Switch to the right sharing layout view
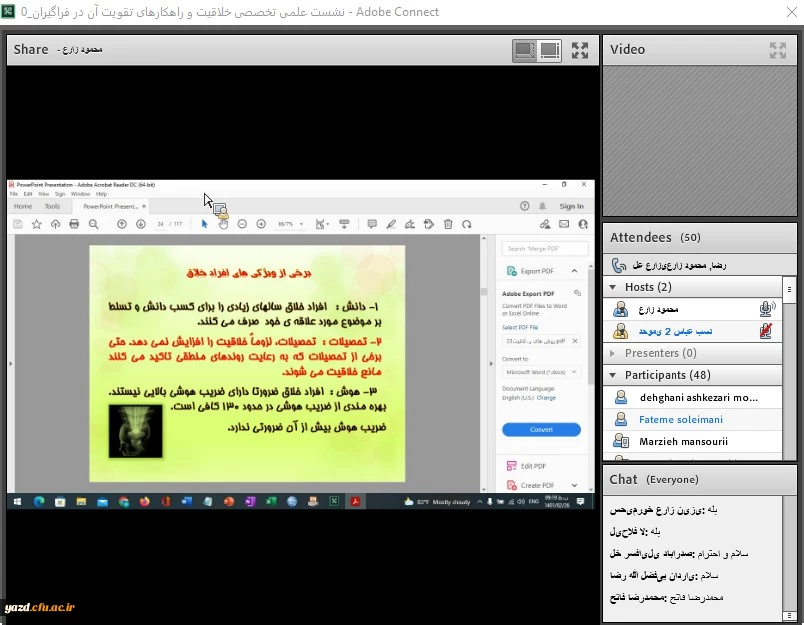The image size is (804, 625). 549,49
